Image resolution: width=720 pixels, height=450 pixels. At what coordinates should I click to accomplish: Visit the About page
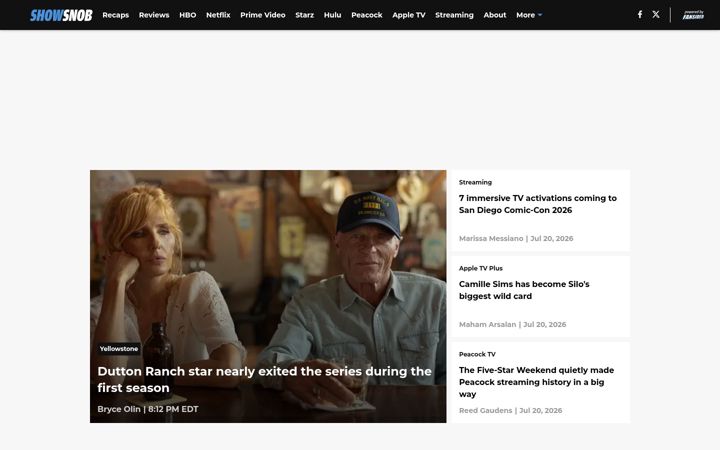495,15
